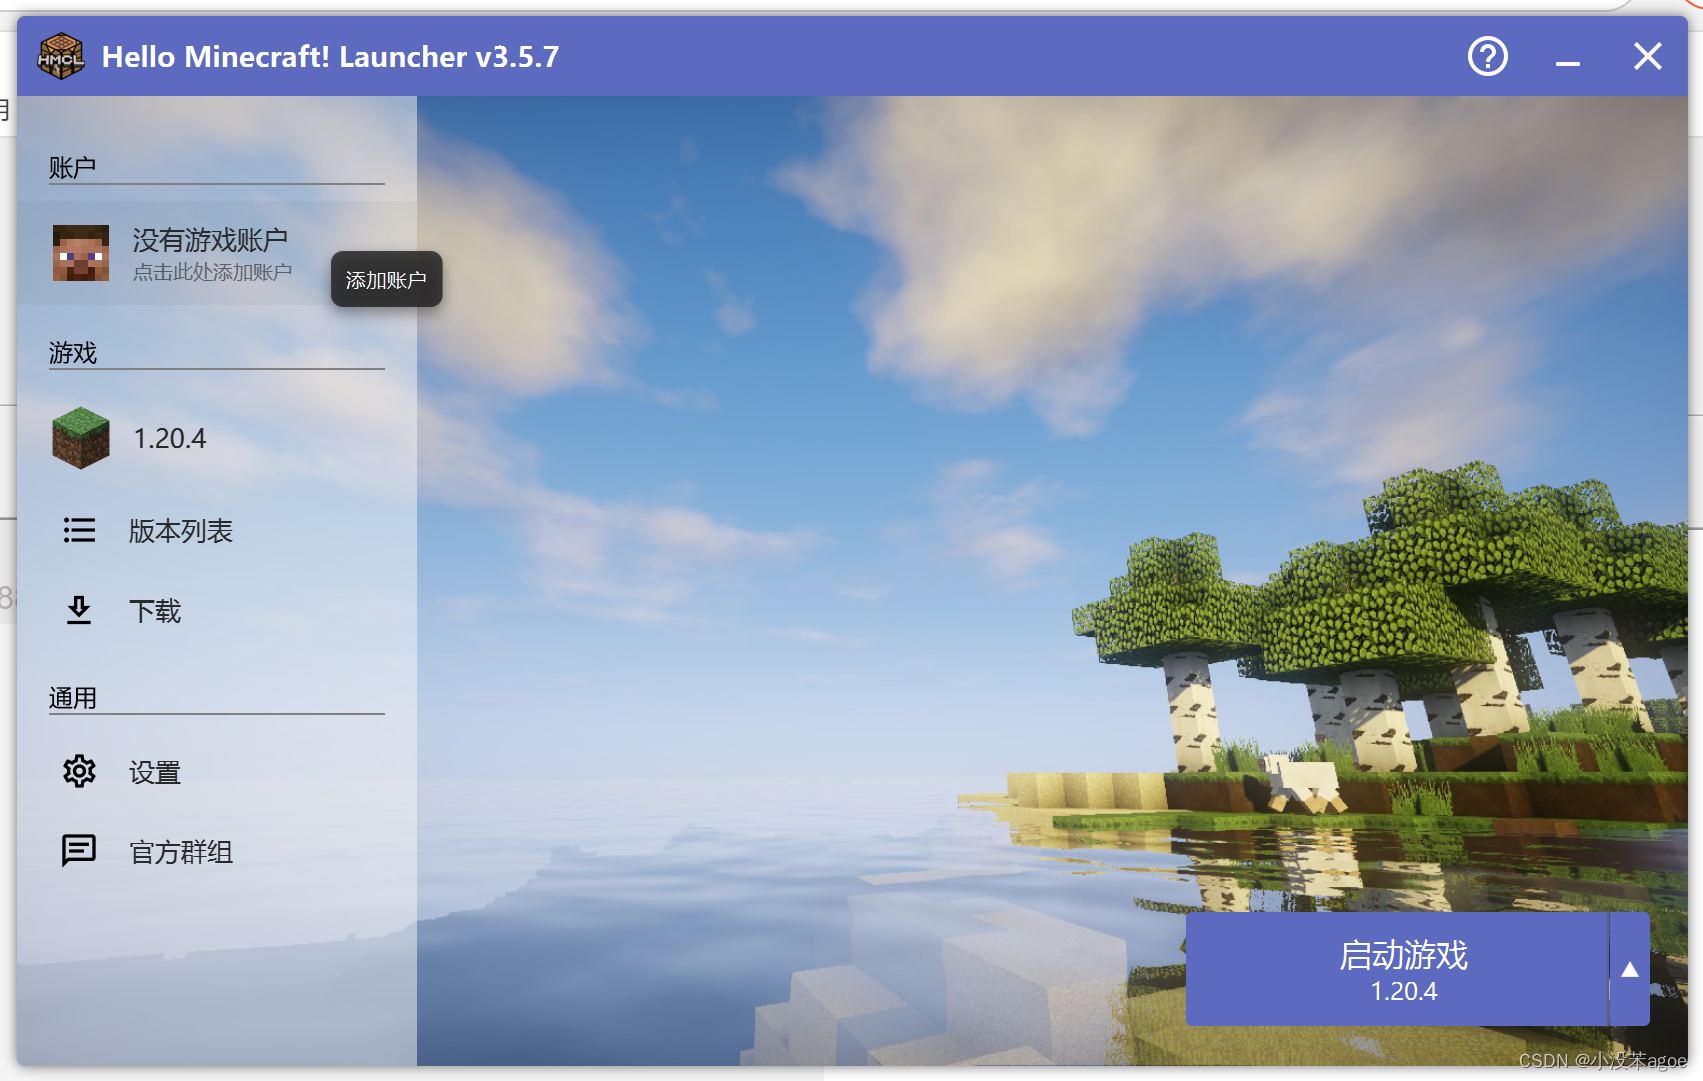This screenshot has height=1081, width=1703.
Task: Launch the game with 启动游戏 button
Action: tap(1397, 969)
